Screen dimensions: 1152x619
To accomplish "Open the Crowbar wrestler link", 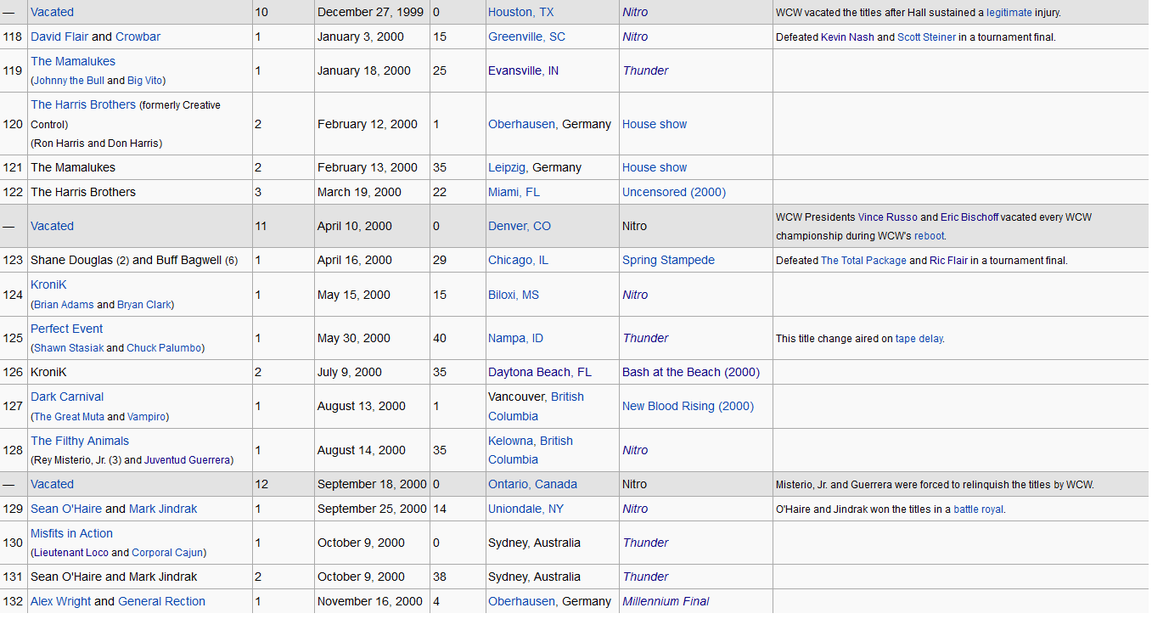I will pos(137,37).
